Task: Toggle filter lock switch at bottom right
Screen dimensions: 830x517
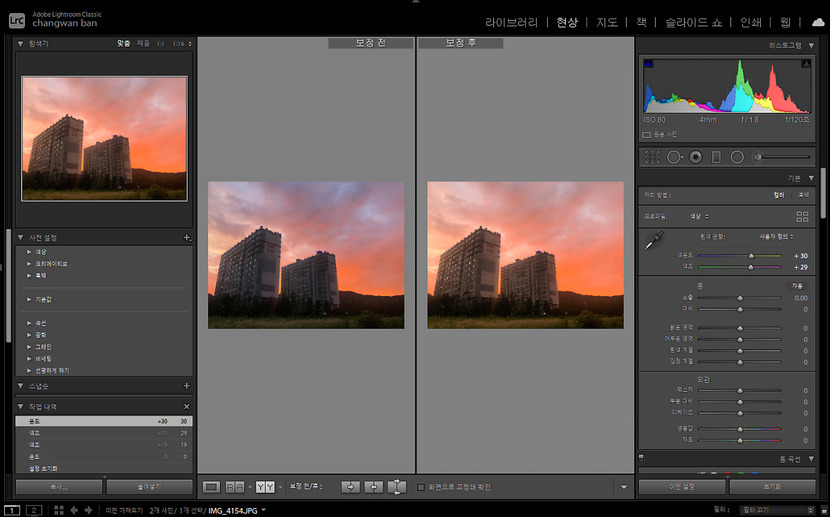Action: coord(824,511)
